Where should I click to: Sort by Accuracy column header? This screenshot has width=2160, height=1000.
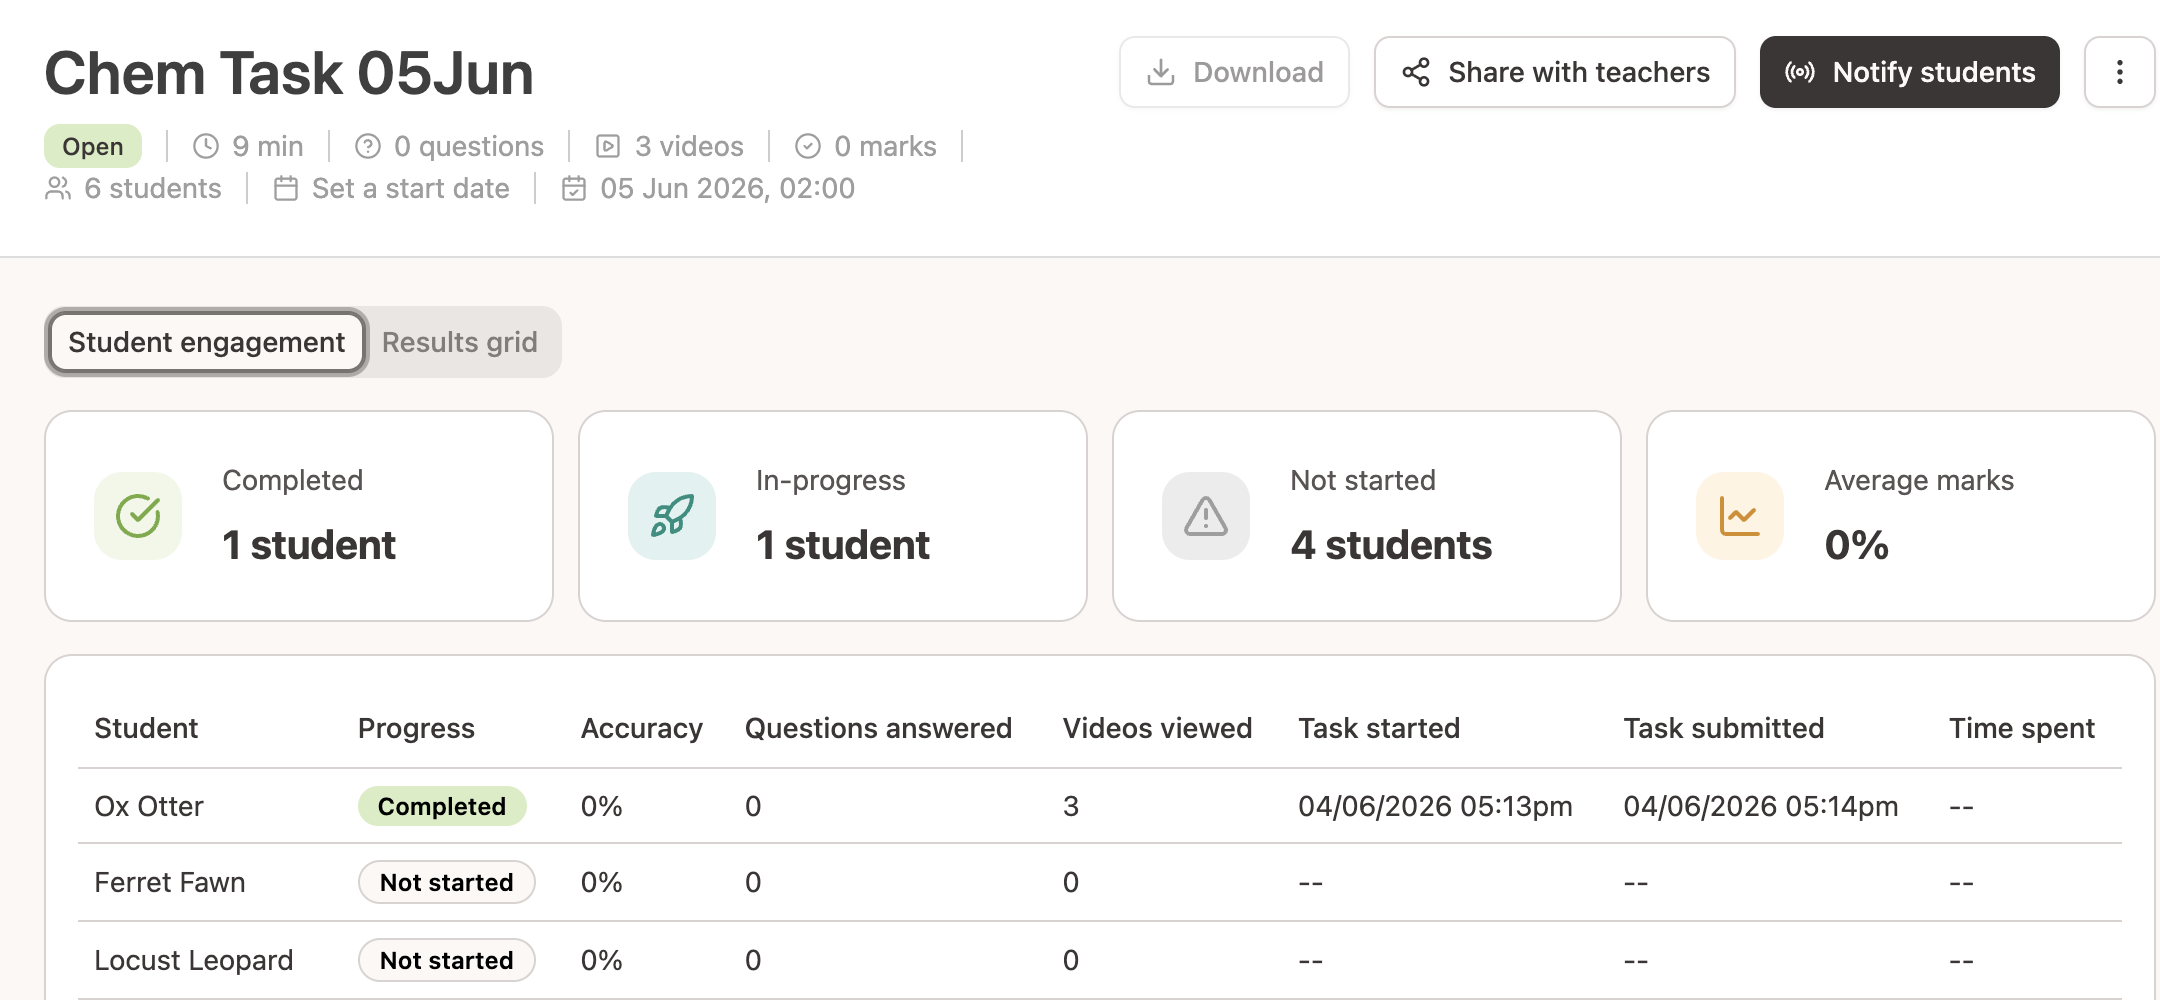click(642, 728)
